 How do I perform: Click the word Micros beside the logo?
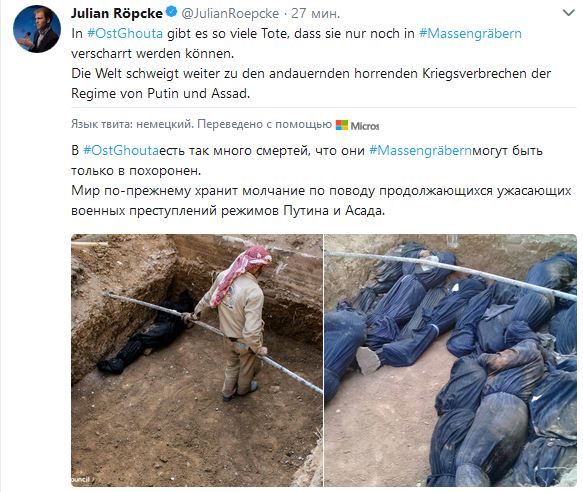pyautogui.click(x=365, y=126)
